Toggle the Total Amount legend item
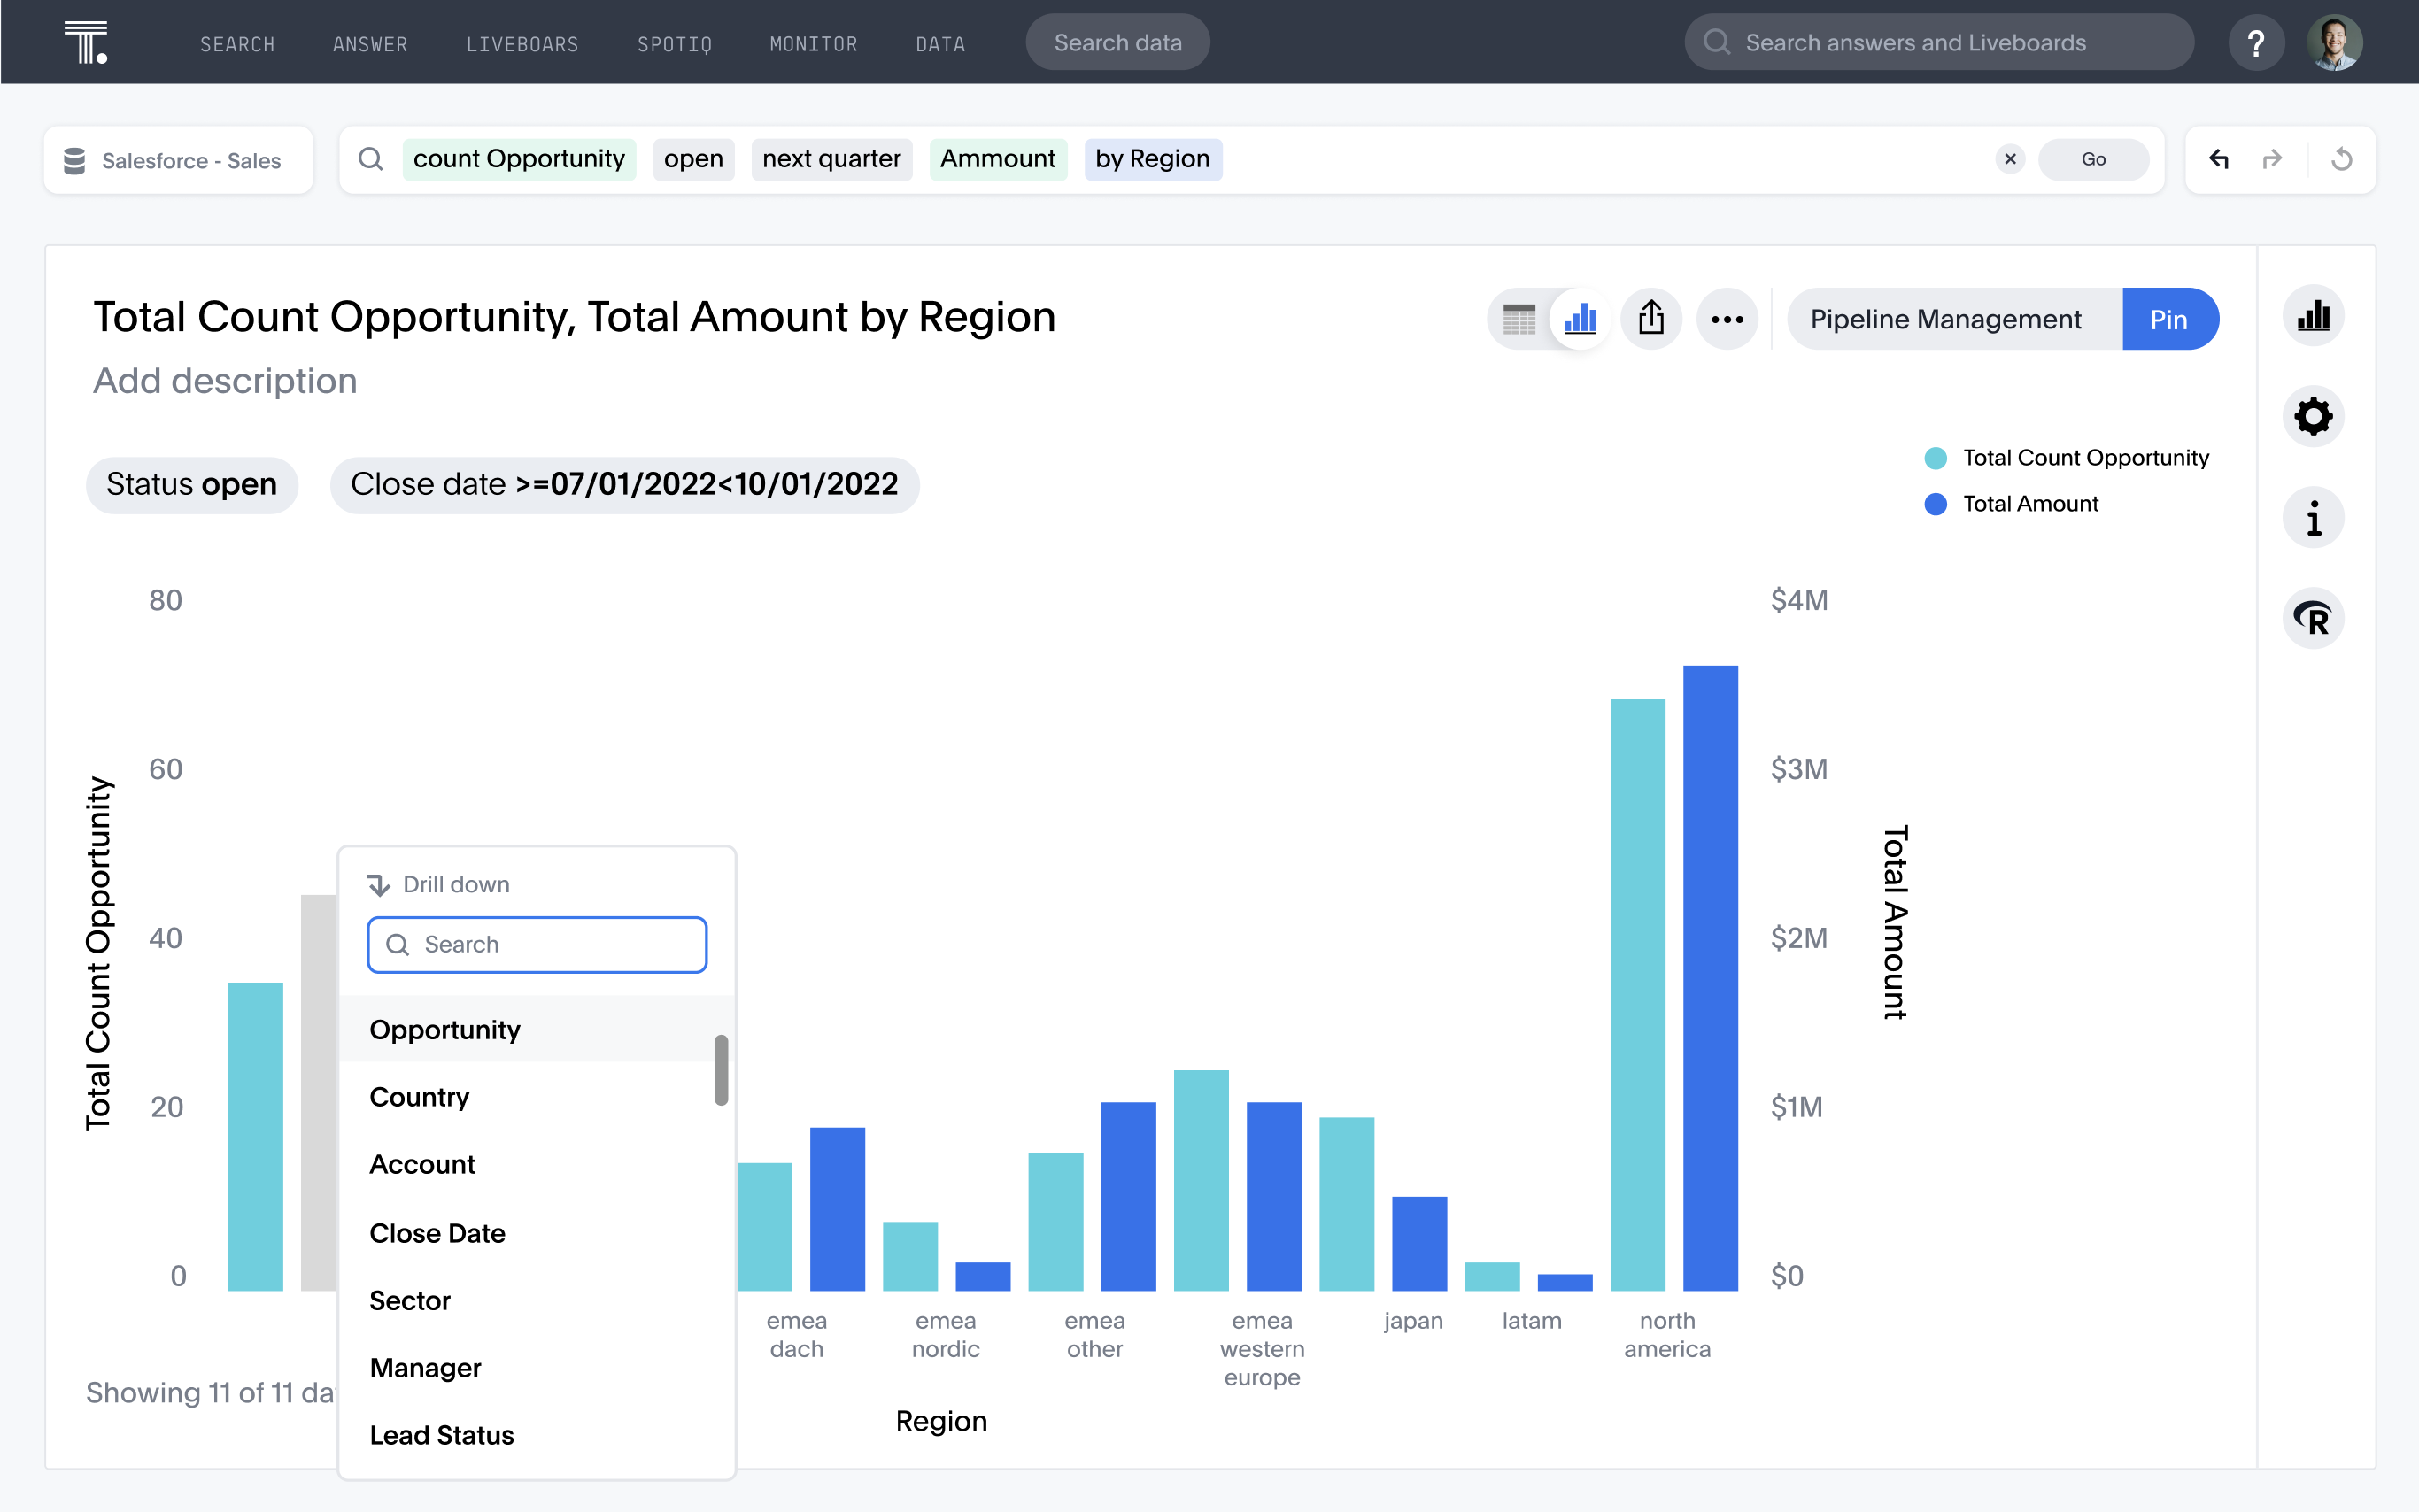 [x=2029, y=504]
